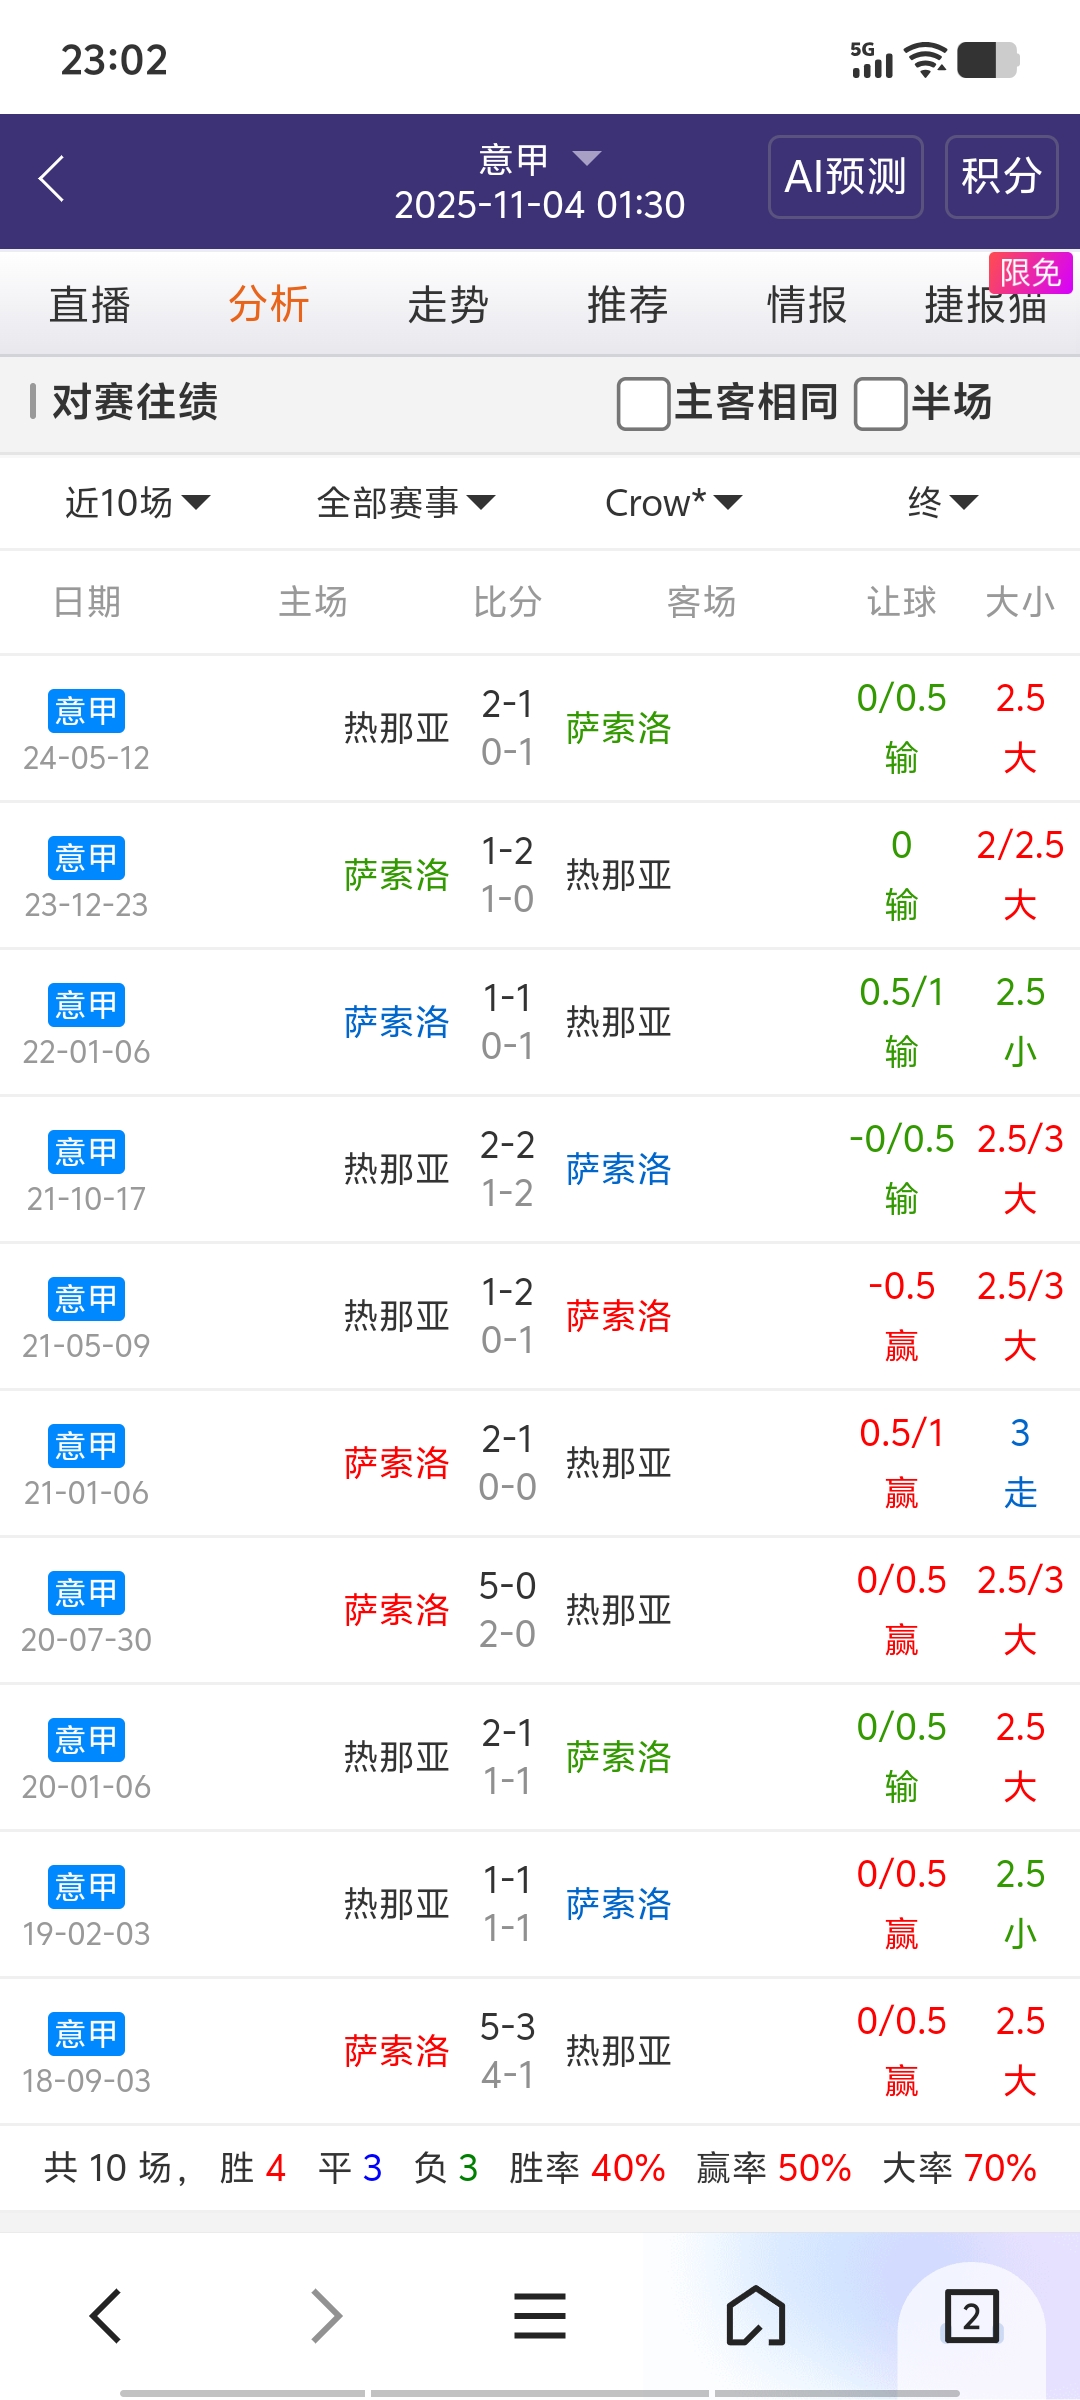Screen dimensions: 1080x2400
Task: Enable the 半场 checkbox
Action: pos(881,403)
